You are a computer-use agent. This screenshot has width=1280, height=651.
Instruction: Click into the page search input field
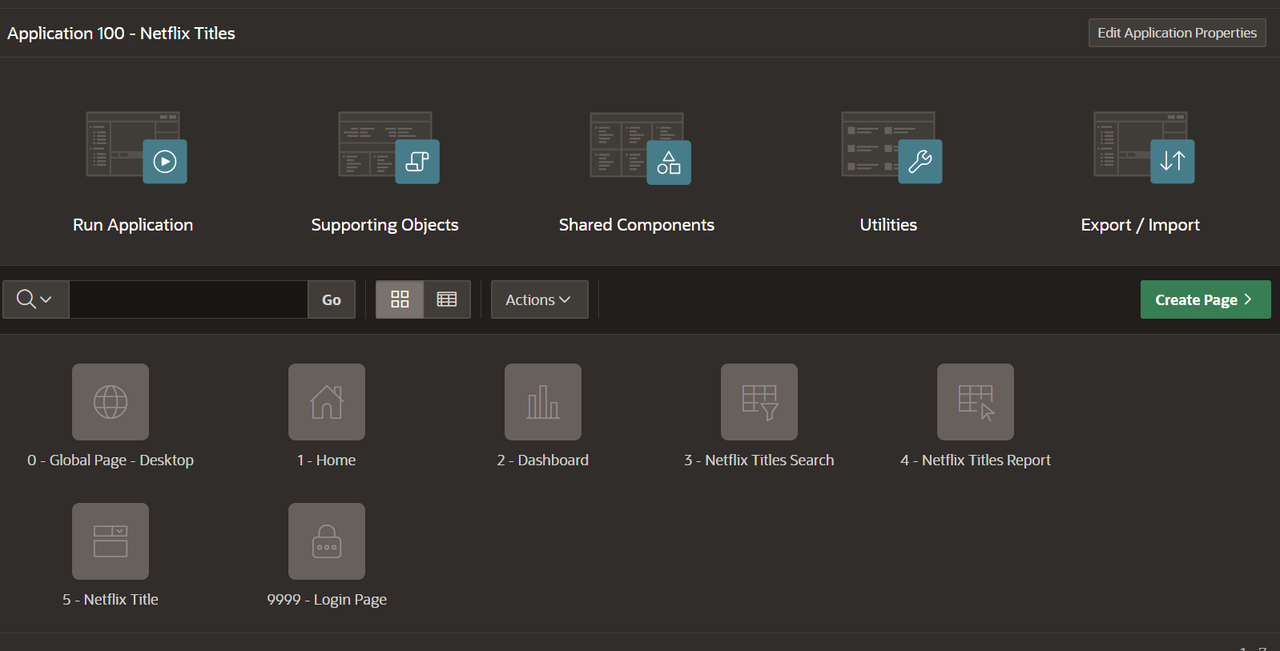[x=188, y=299]
